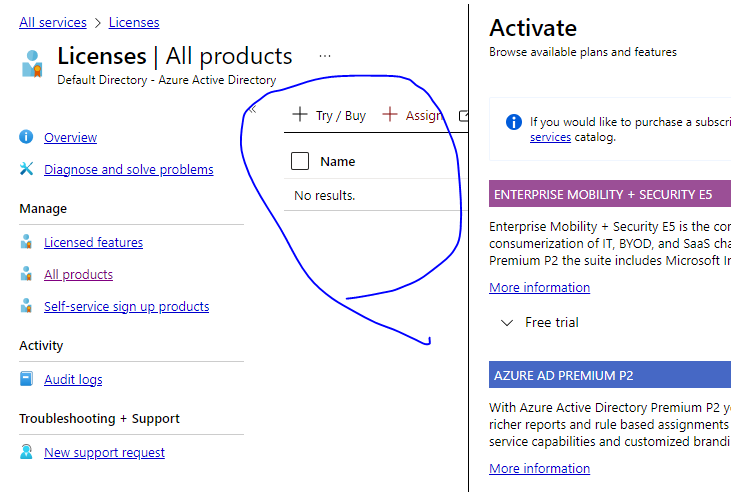
Task: Open the more options ellipsis beside All products
Action: [325, 56]
